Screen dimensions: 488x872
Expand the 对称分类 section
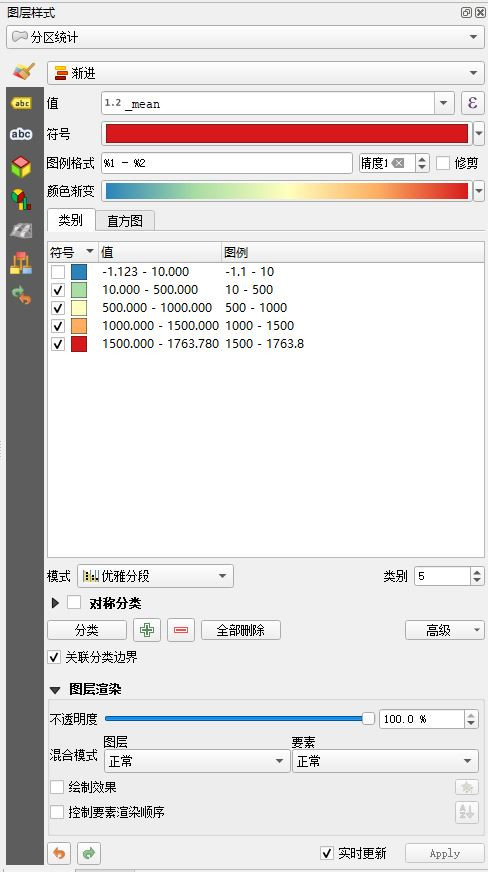click(x=55, y=603)
